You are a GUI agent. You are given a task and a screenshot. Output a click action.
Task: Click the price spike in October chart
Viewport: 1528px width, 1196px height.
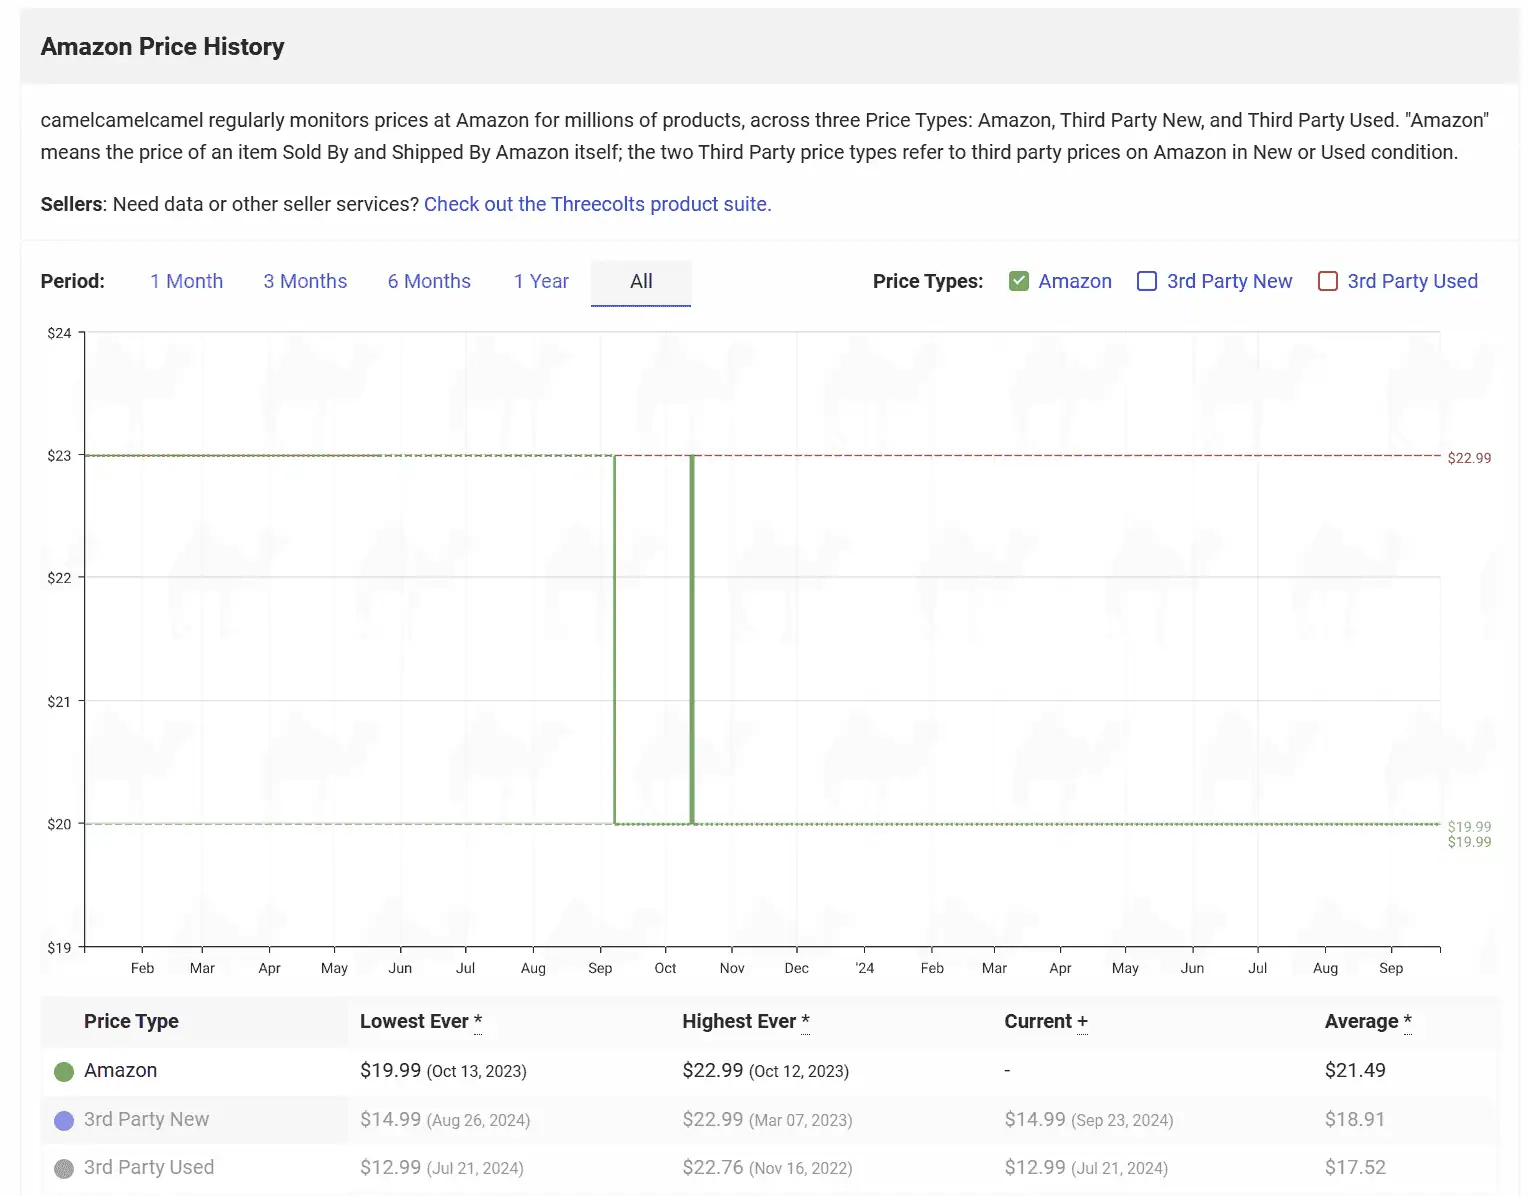[x=692, y=640]
